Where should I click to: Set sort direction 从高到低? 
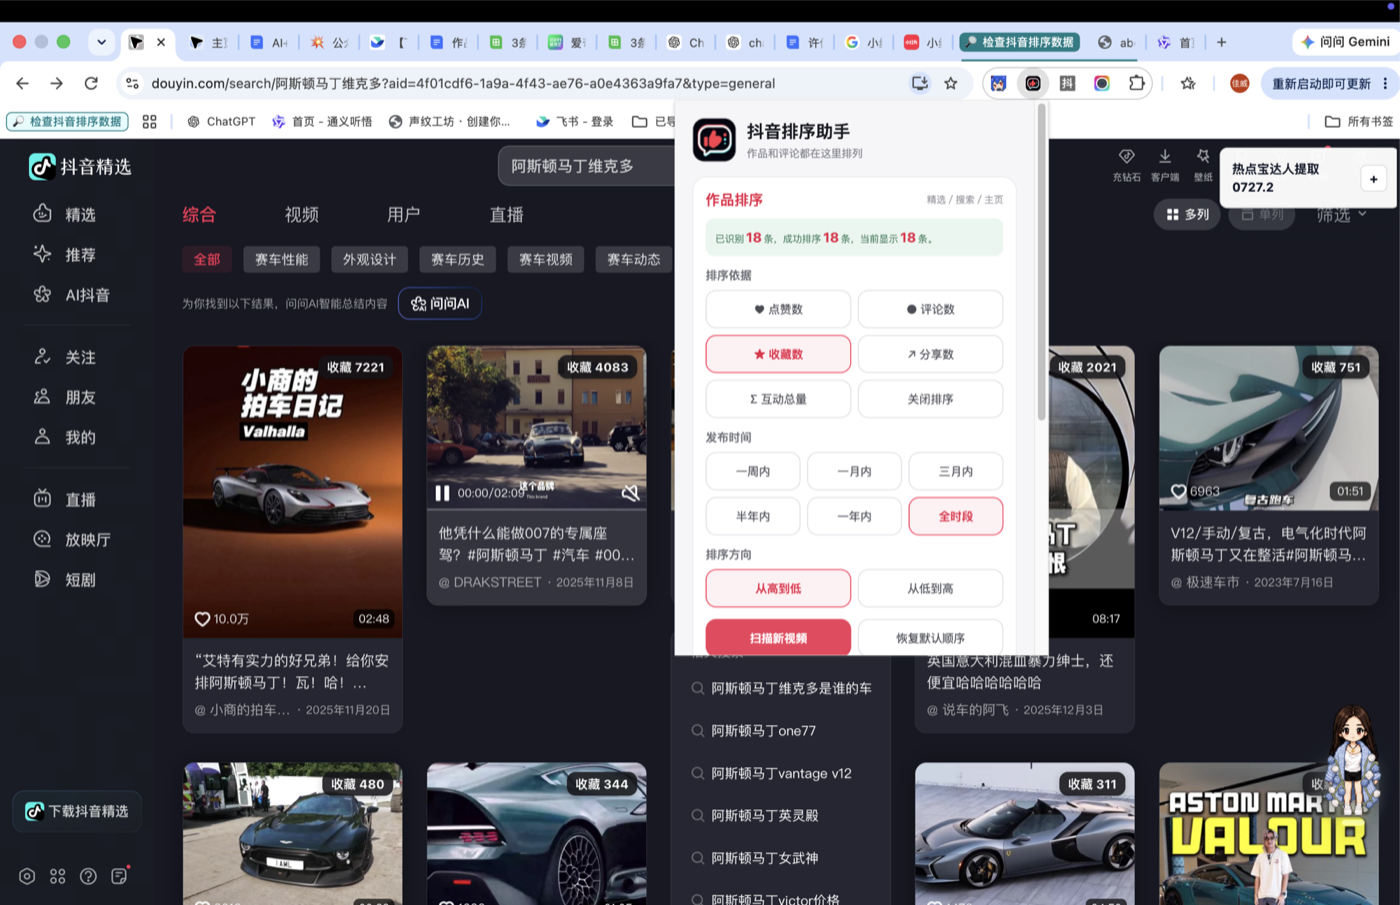pos(778,588)
